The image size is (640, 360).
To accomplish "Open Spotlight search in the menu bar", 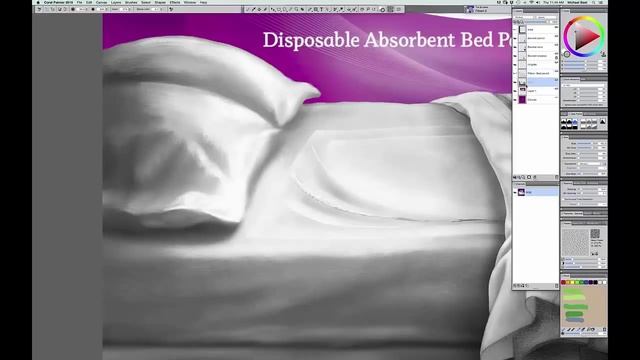I will point(594,2).
